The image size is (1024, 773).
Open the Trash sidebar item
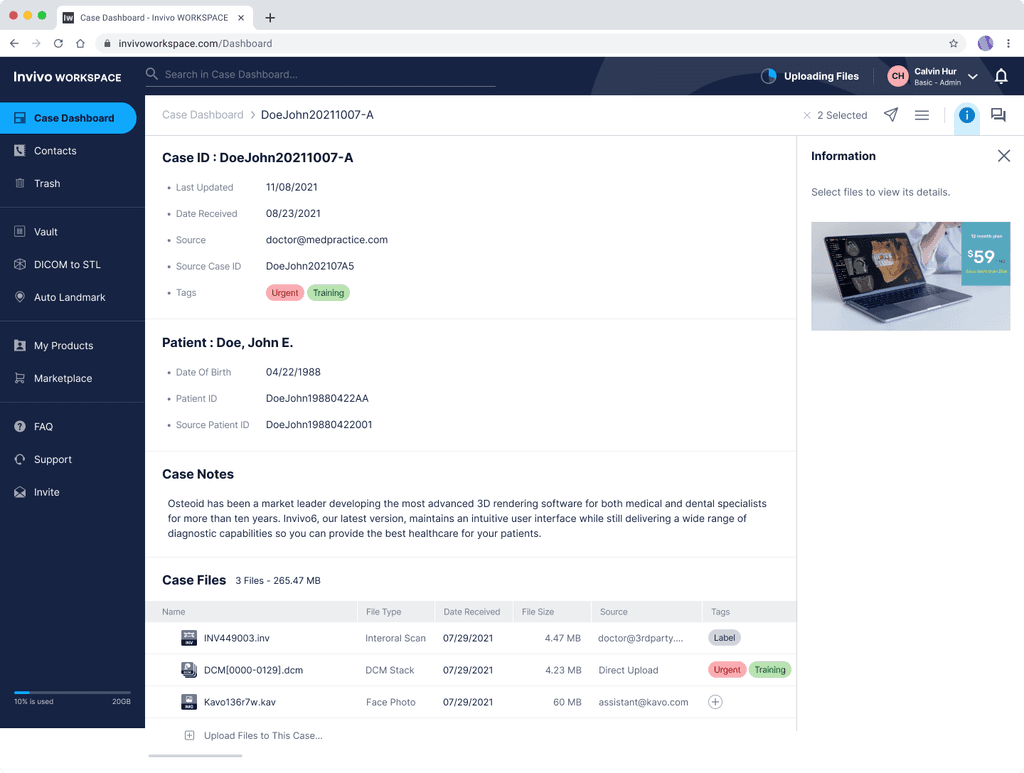coord(47,183)
